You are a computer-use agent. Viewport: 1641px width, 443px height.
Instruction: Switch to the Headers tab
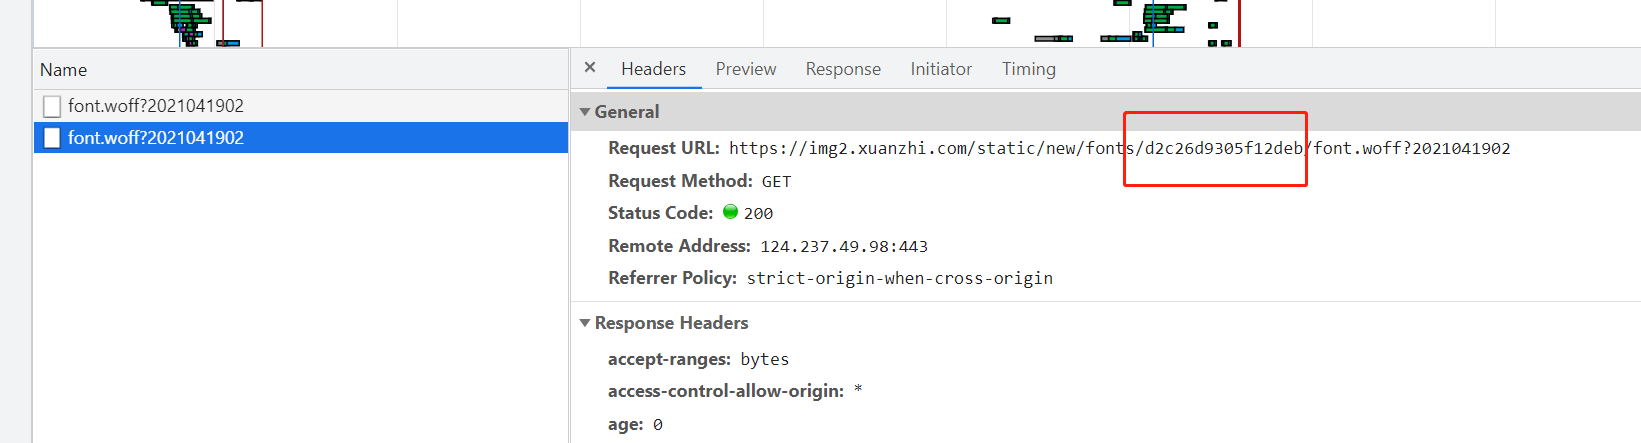(x=653, y=69)
